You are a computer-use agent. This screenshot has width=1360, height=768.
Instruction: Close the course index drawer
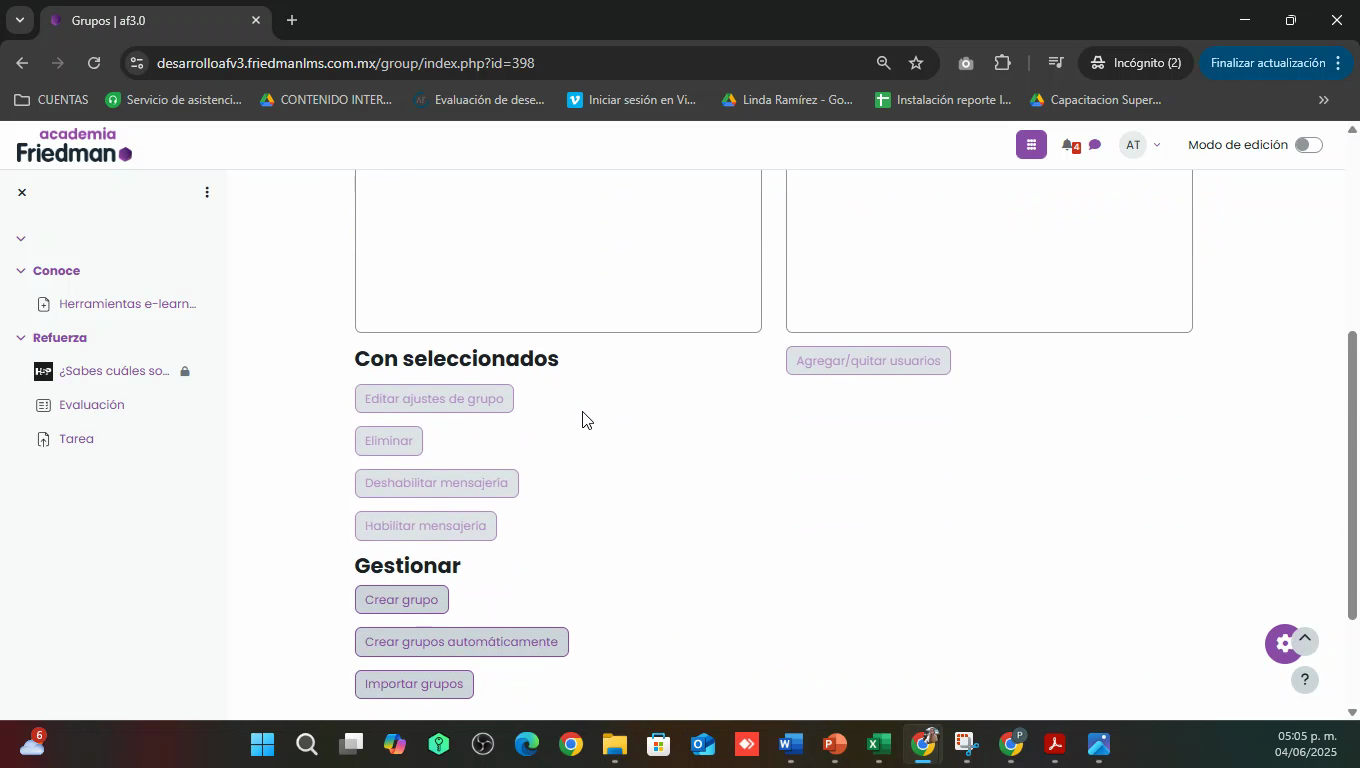22,192
